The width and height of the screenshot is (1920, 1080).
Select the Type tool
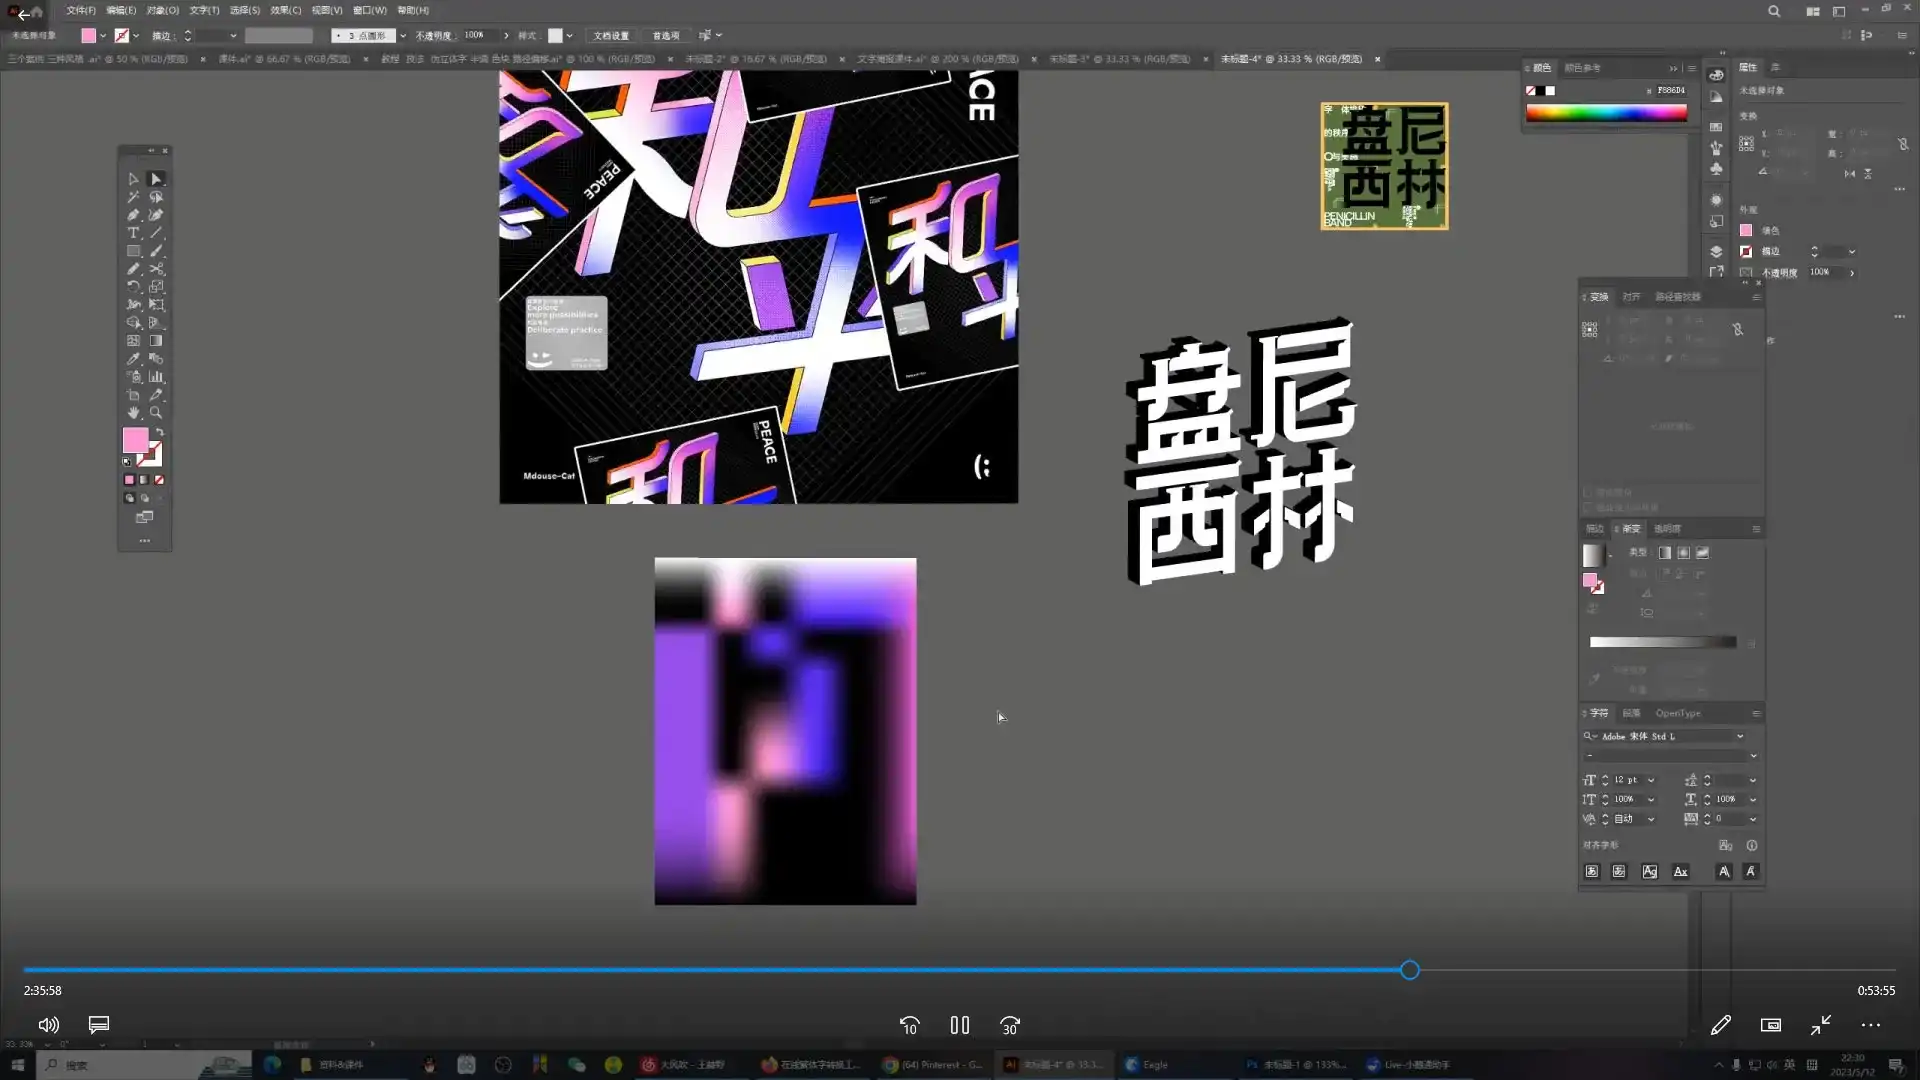pyautogui.click(x=133, y=233)
